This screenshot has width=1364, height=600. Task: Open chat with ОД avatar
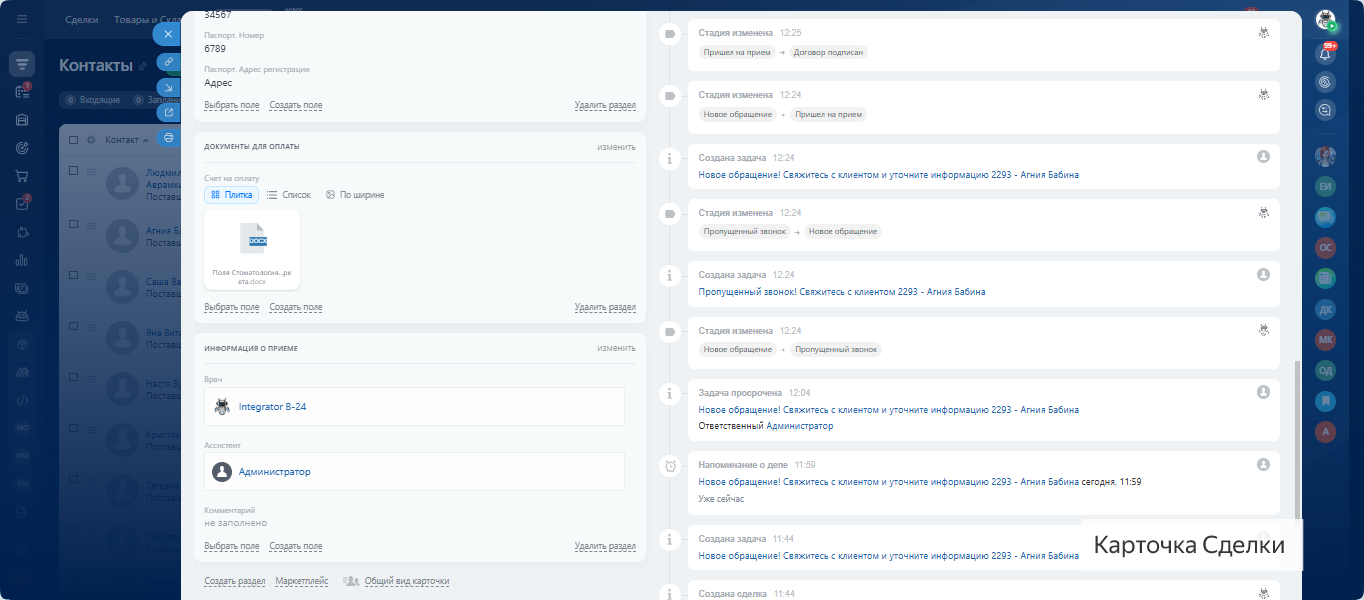(1326, 370)
